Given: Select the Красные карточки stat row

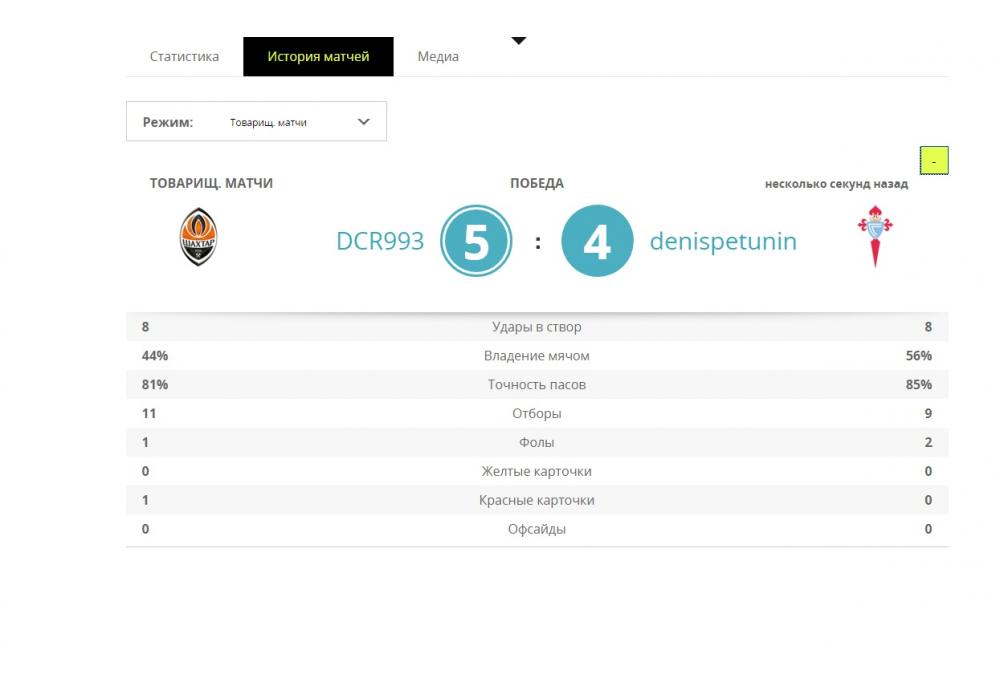Looking at the screenshot, I should tap(537, 500).
